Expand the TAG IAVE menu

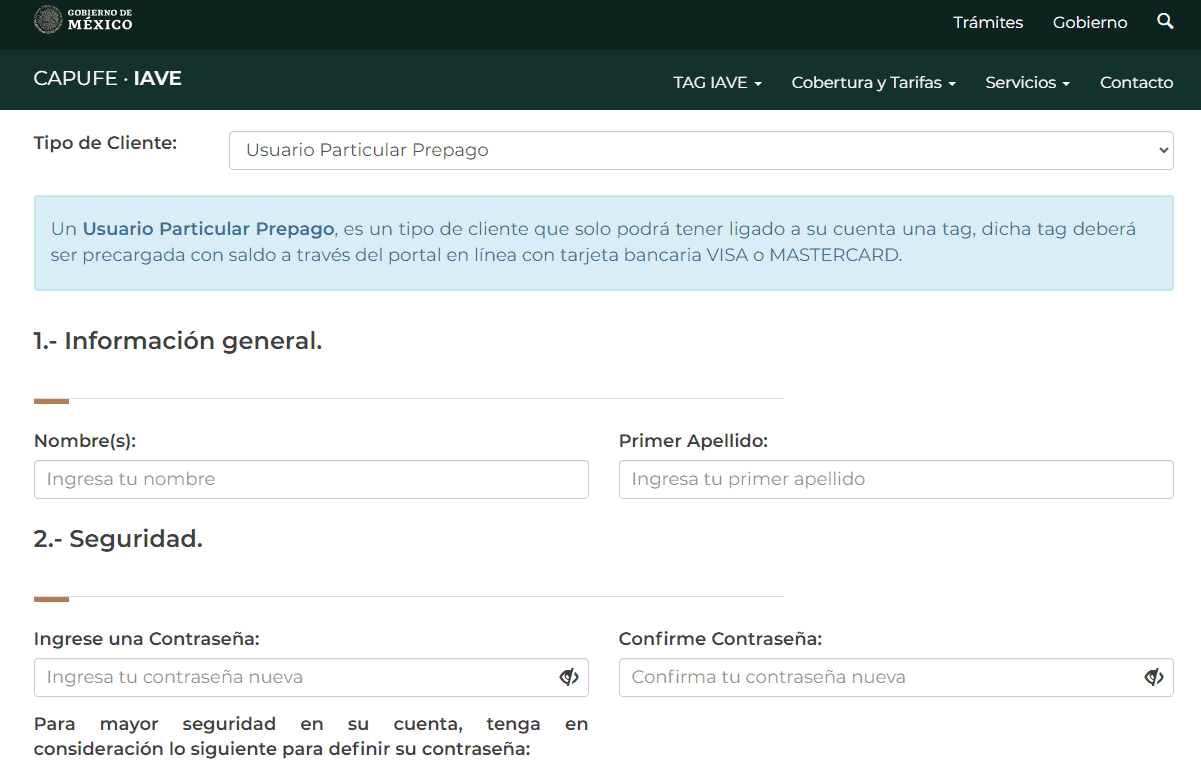pos(717,83)
